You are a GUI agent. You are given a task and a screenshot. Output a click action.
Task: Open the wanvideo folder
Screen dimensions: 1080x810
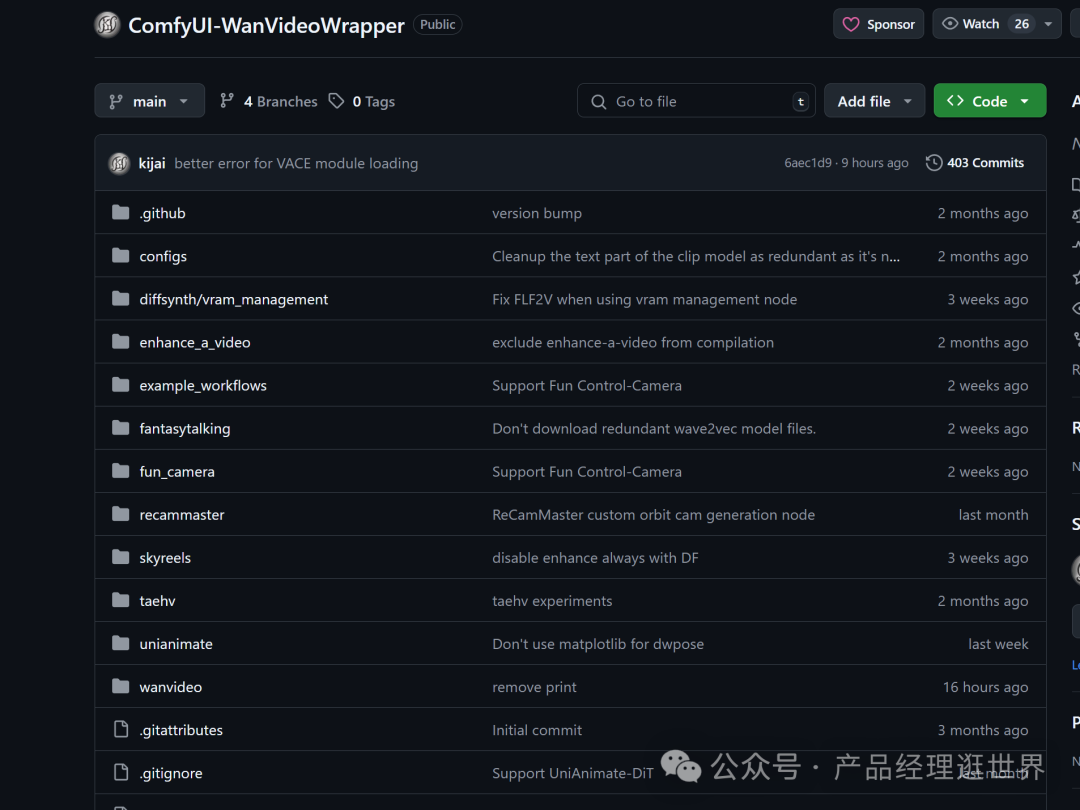point(171,687)
